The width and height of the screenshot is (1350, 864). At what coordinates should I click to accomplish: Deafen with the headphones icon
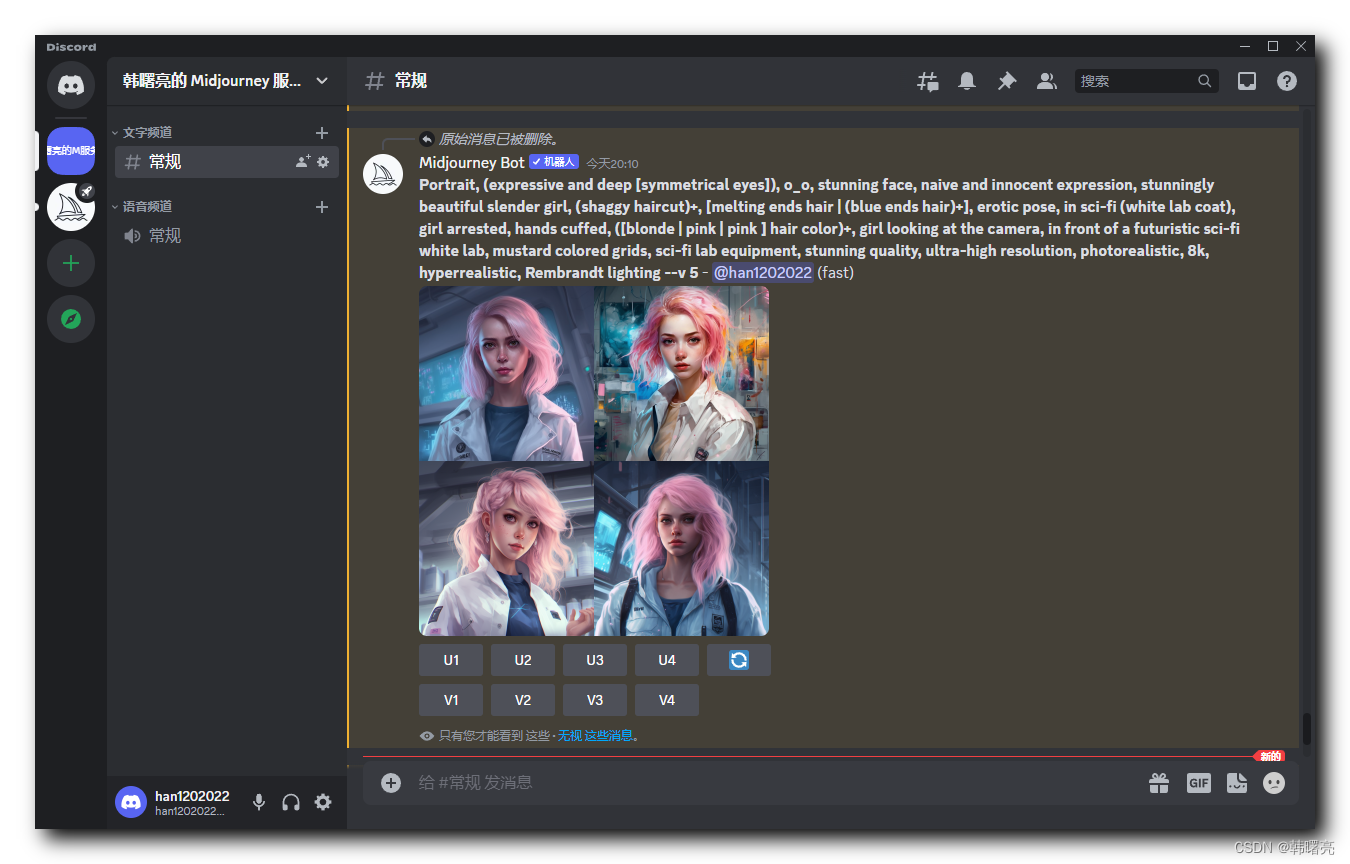[291, 802]
